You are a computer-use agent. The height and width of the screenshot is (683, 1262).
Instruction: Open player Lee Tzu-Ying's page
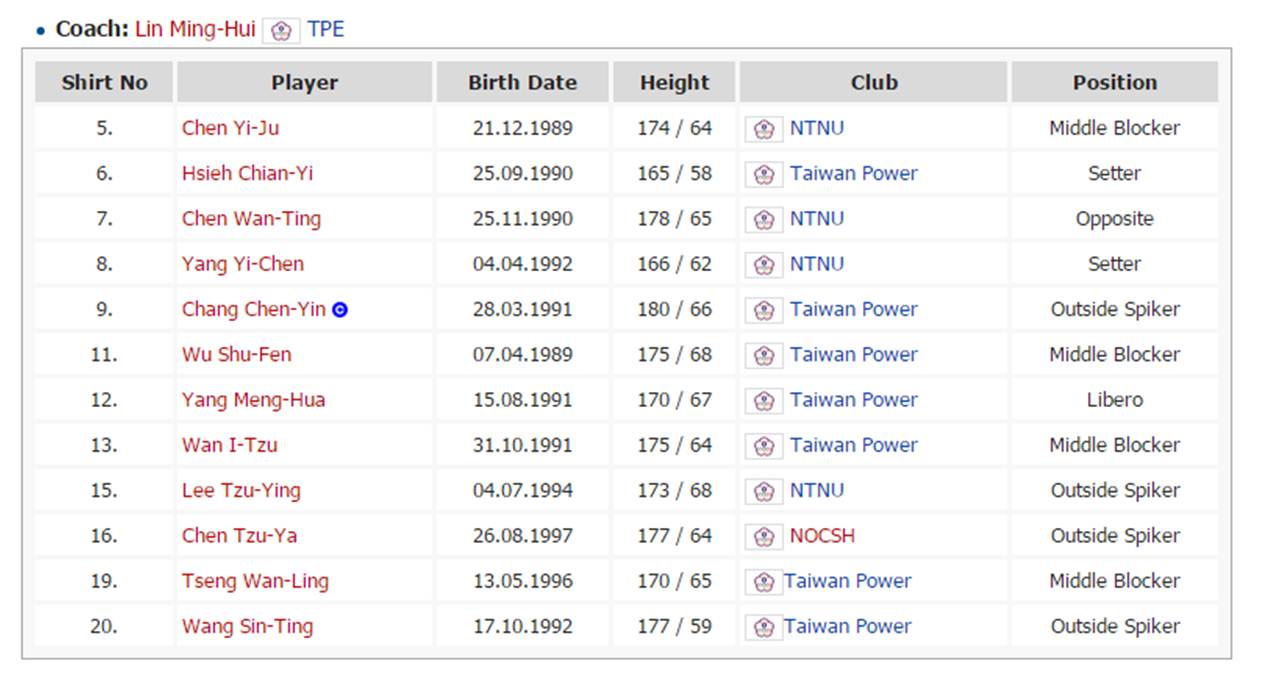point(241,490)
